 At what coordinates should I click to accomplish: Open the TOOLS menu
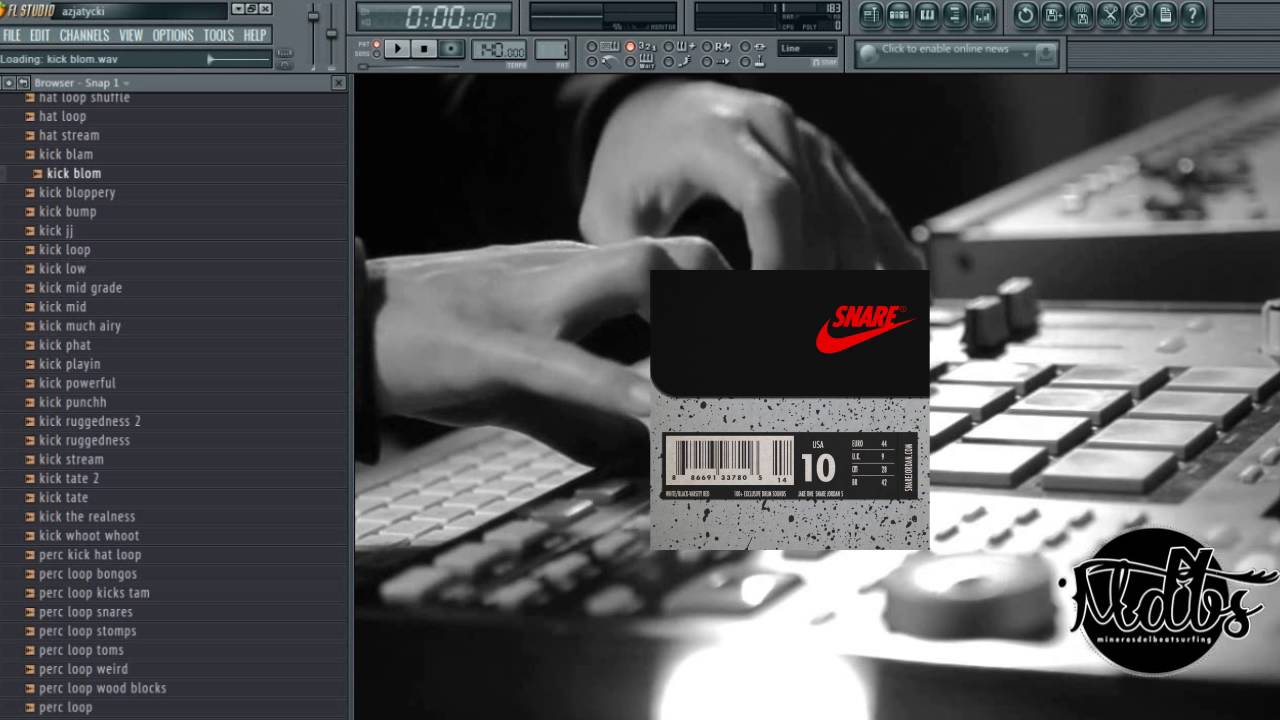point(219,35)
